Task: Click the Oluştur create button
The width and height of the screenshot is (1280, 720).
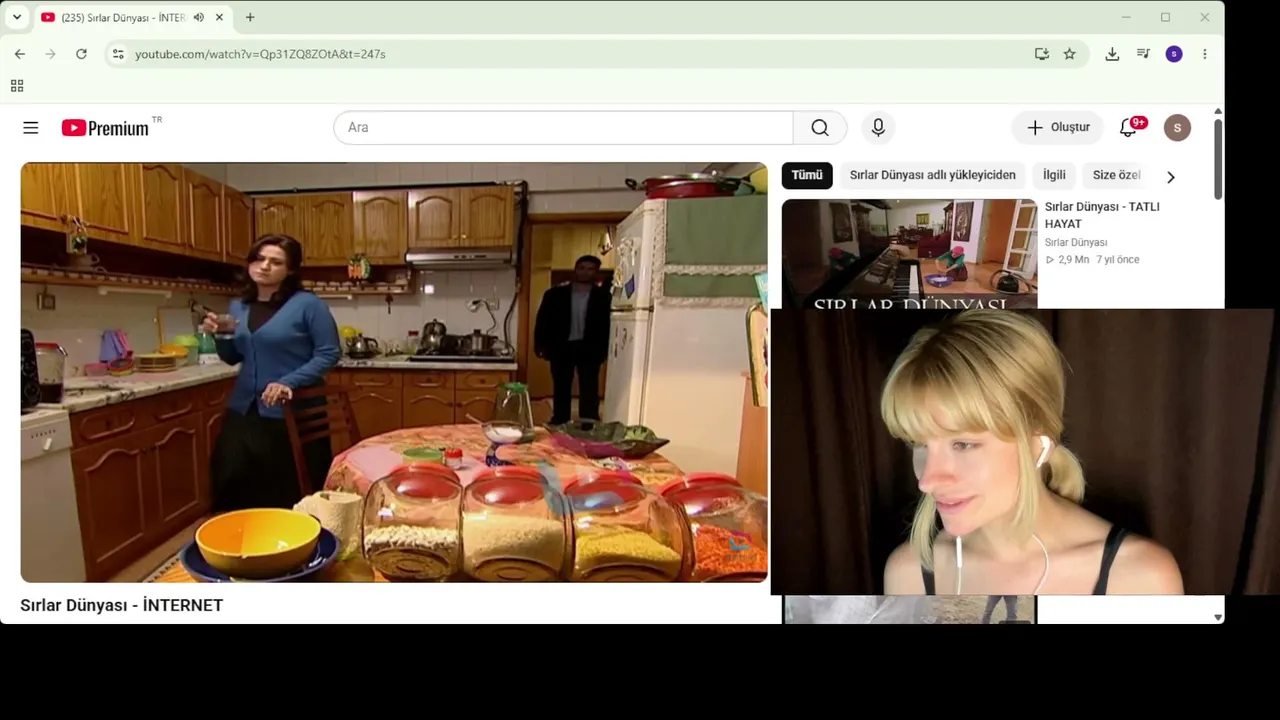Action: 1058,128
